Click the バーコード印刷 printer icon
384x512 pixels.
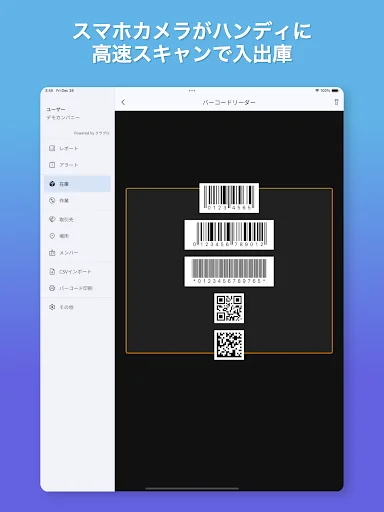point(52,288)
